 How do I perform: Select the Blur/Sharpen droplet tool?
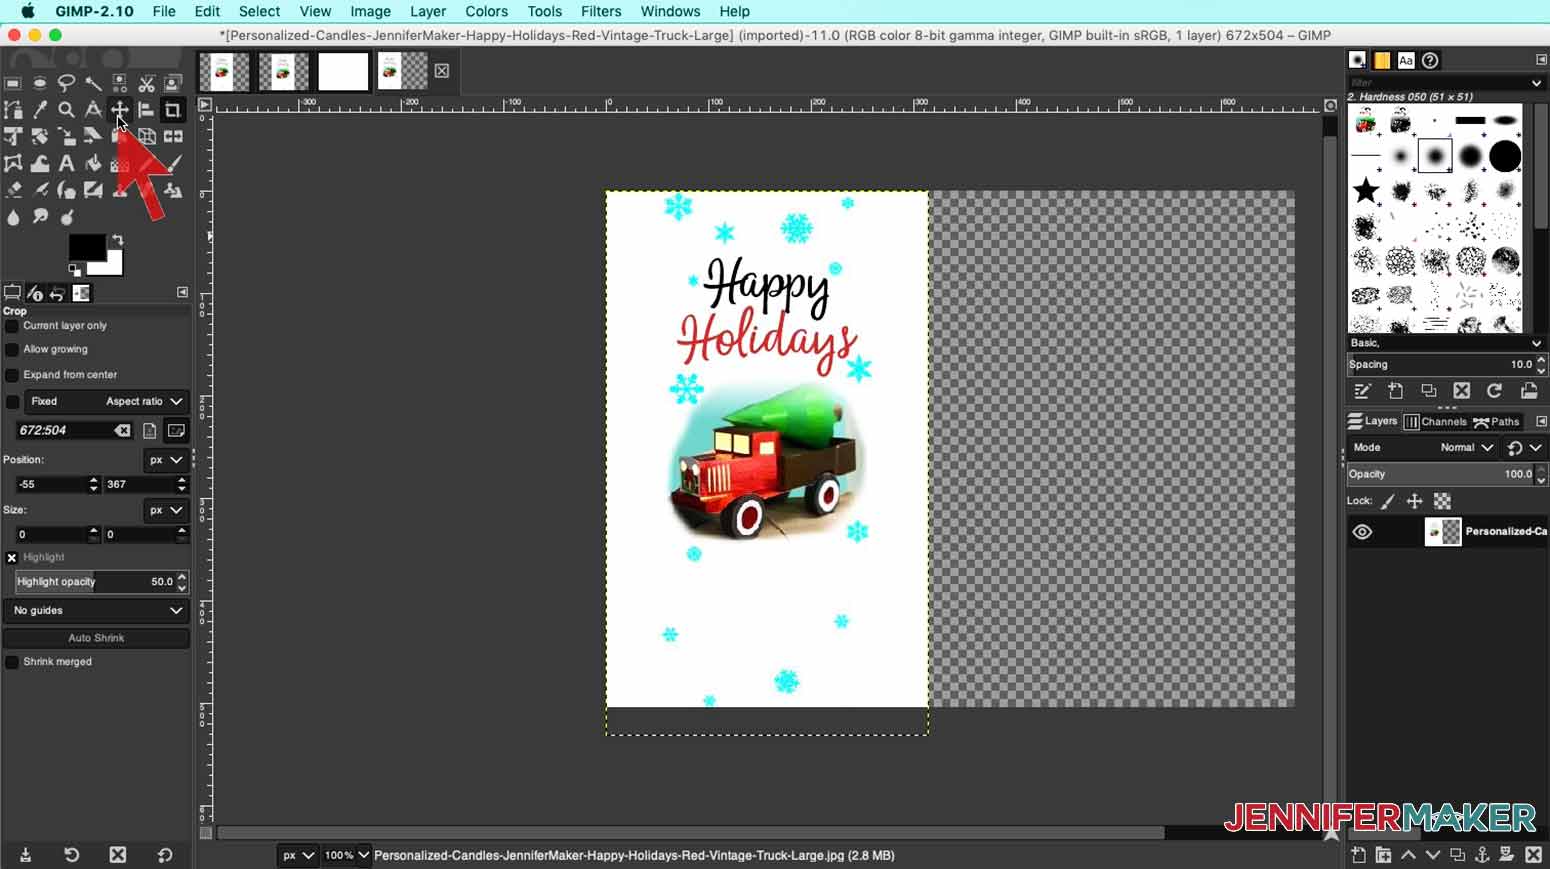(x=13, y=217)
